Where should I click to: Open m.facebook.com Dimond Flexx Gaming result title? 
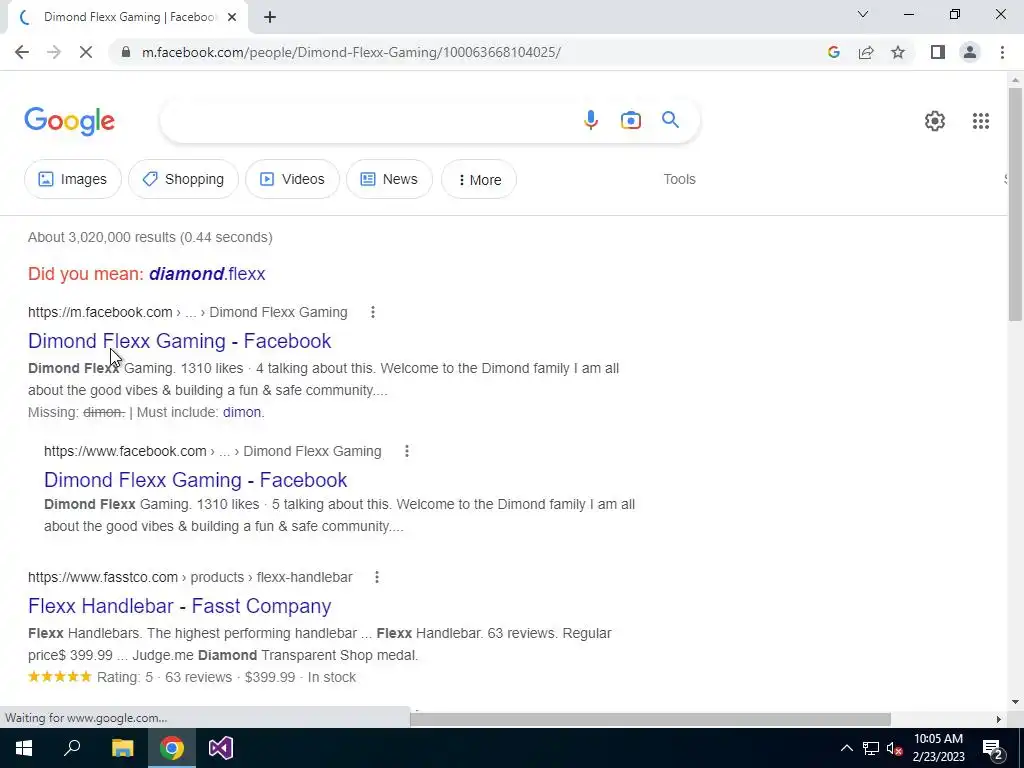pyautogui.click(x=180, y=341)
